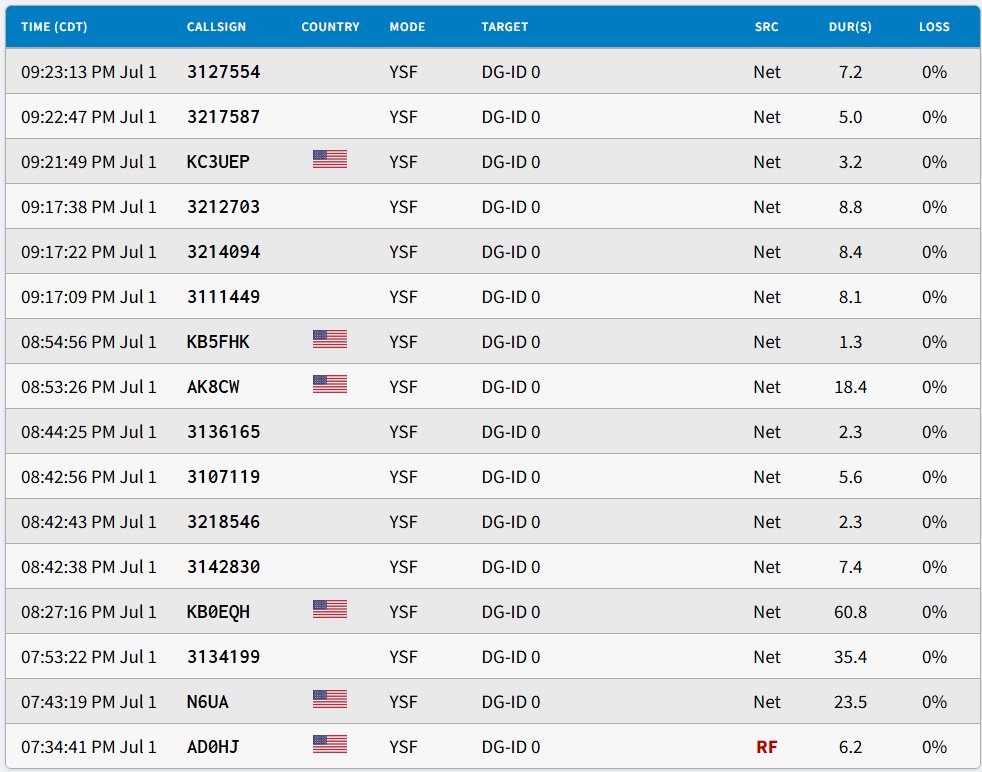Select timestamp 08:54:56 PM Jul 1

click(x=88, y=342)
